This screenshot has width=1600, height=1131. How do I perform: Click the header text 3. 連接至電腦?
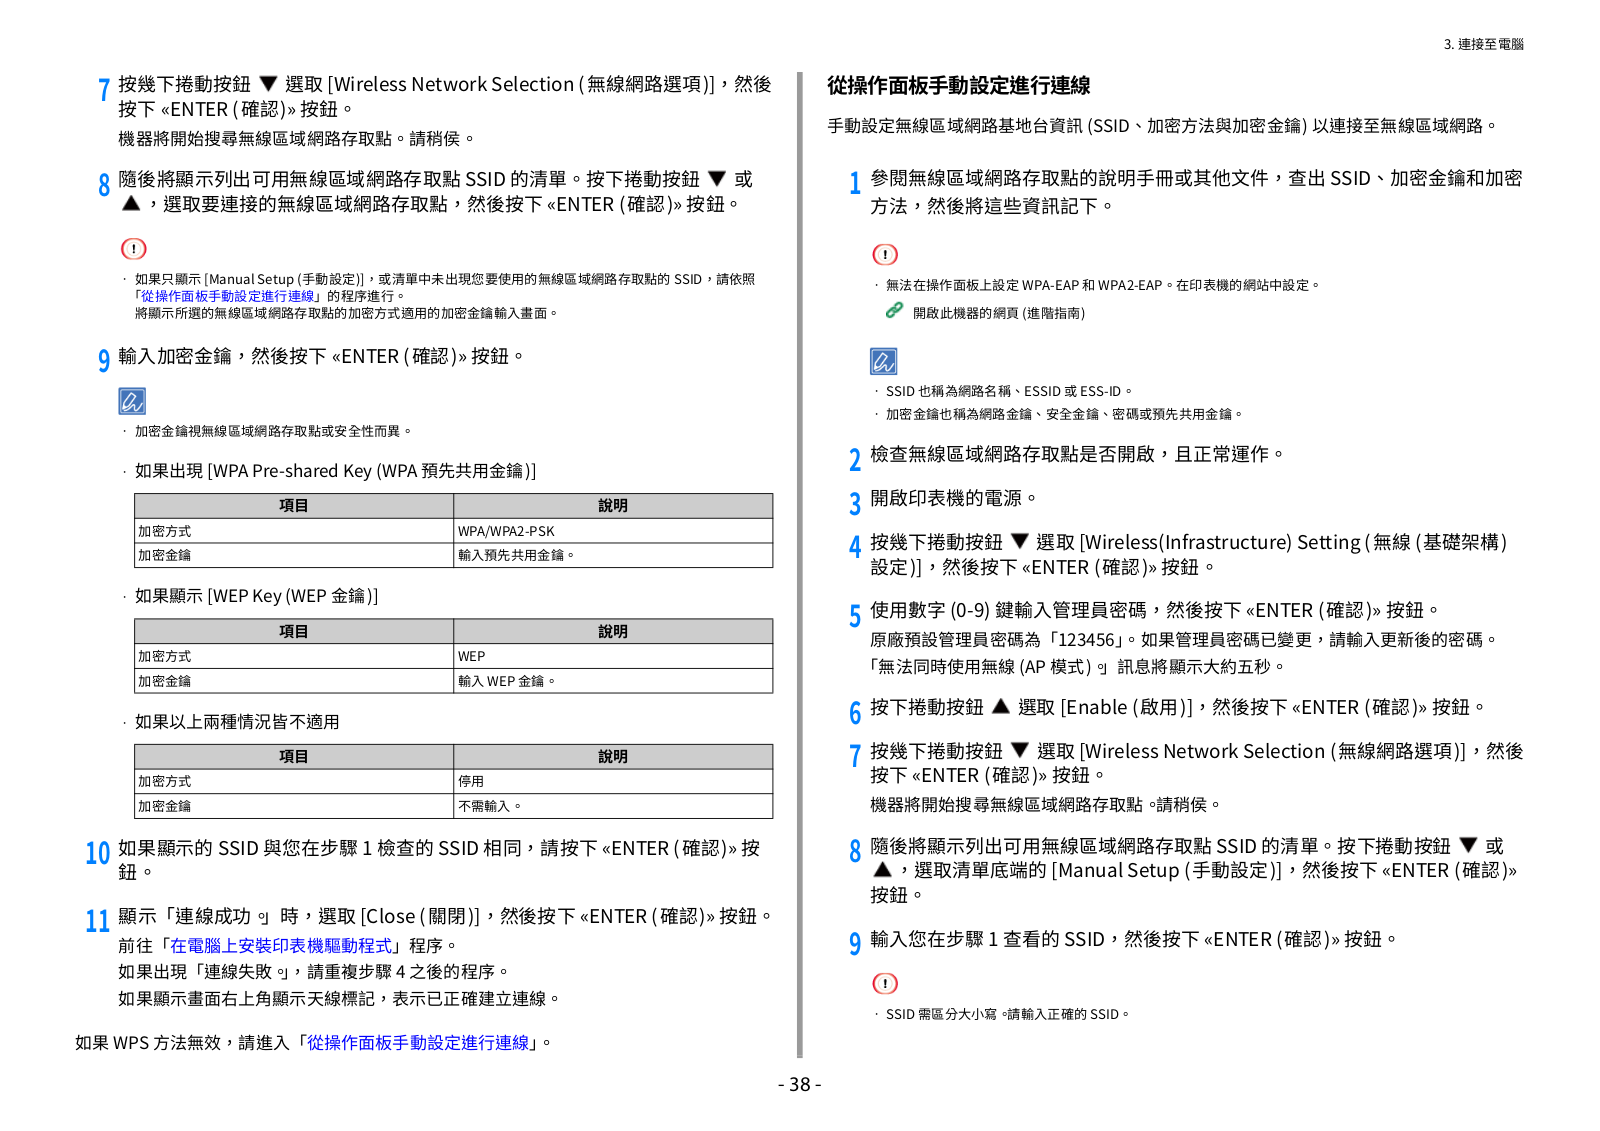pyautogui.click(x=1483, y=44)
